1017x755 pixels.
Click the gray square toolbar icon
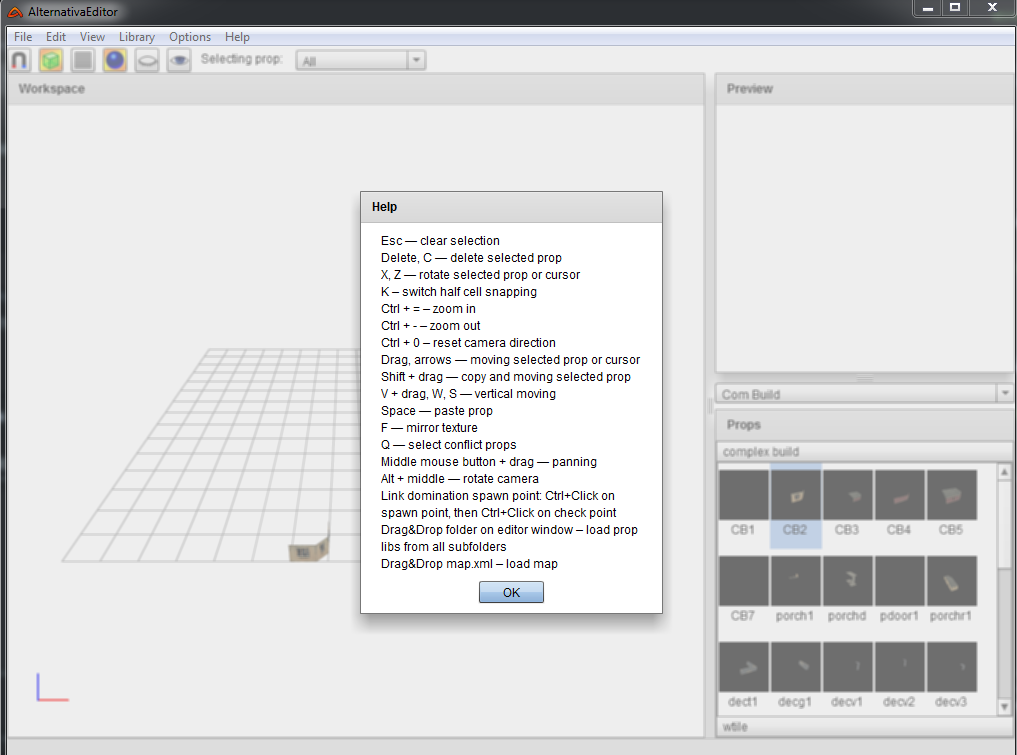(83, 61)
